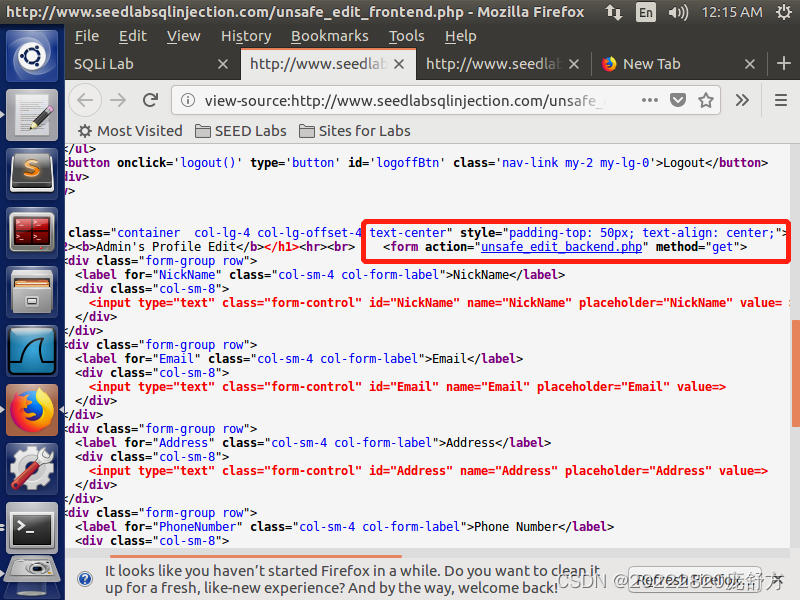Open the Terminator terminal dock icon
Screen dimensions: 800x600
click(x=32, y=233)
